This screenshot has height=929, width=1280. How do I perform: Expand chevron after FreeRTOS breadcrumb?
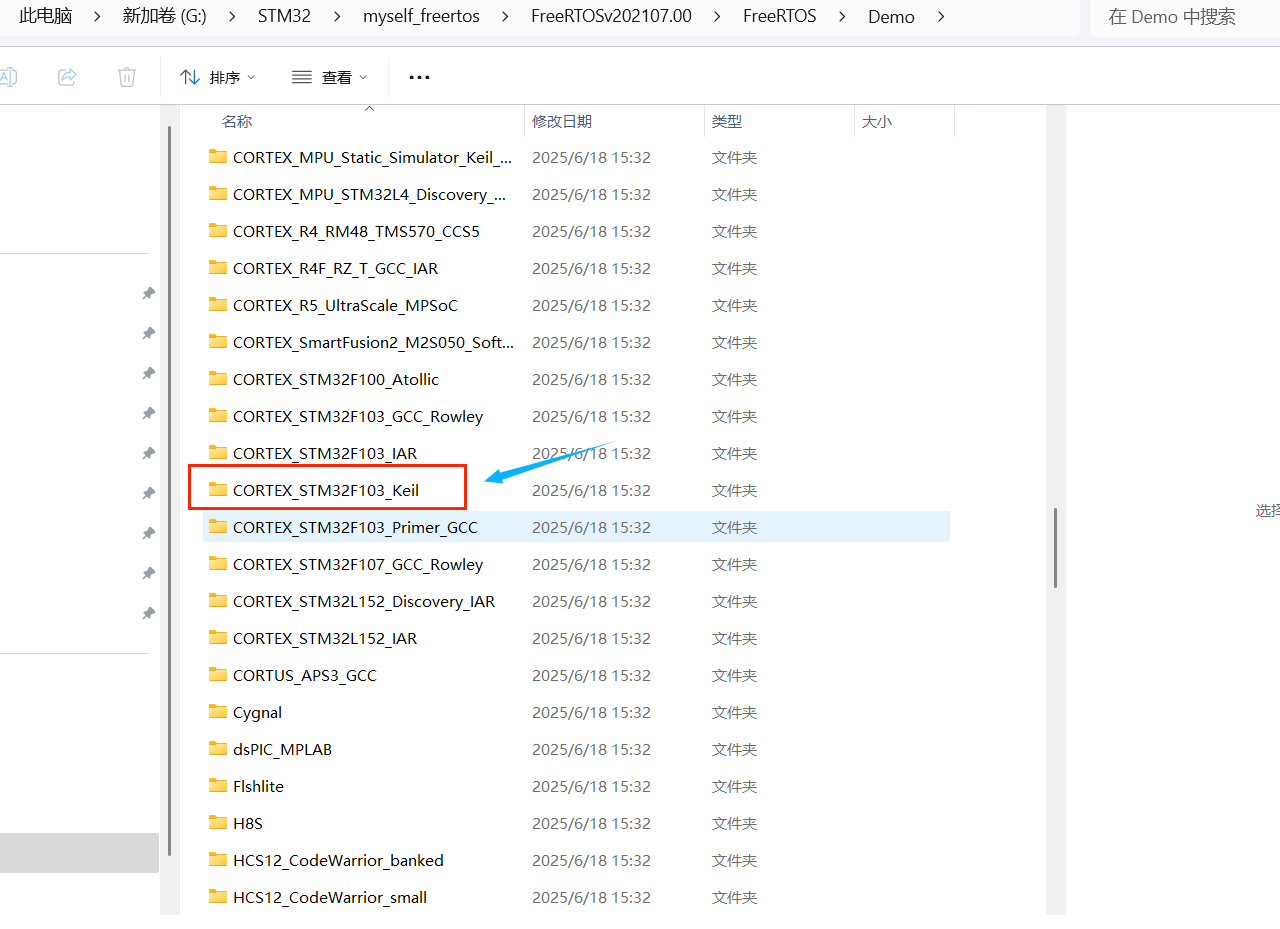(x=842, y=16)
